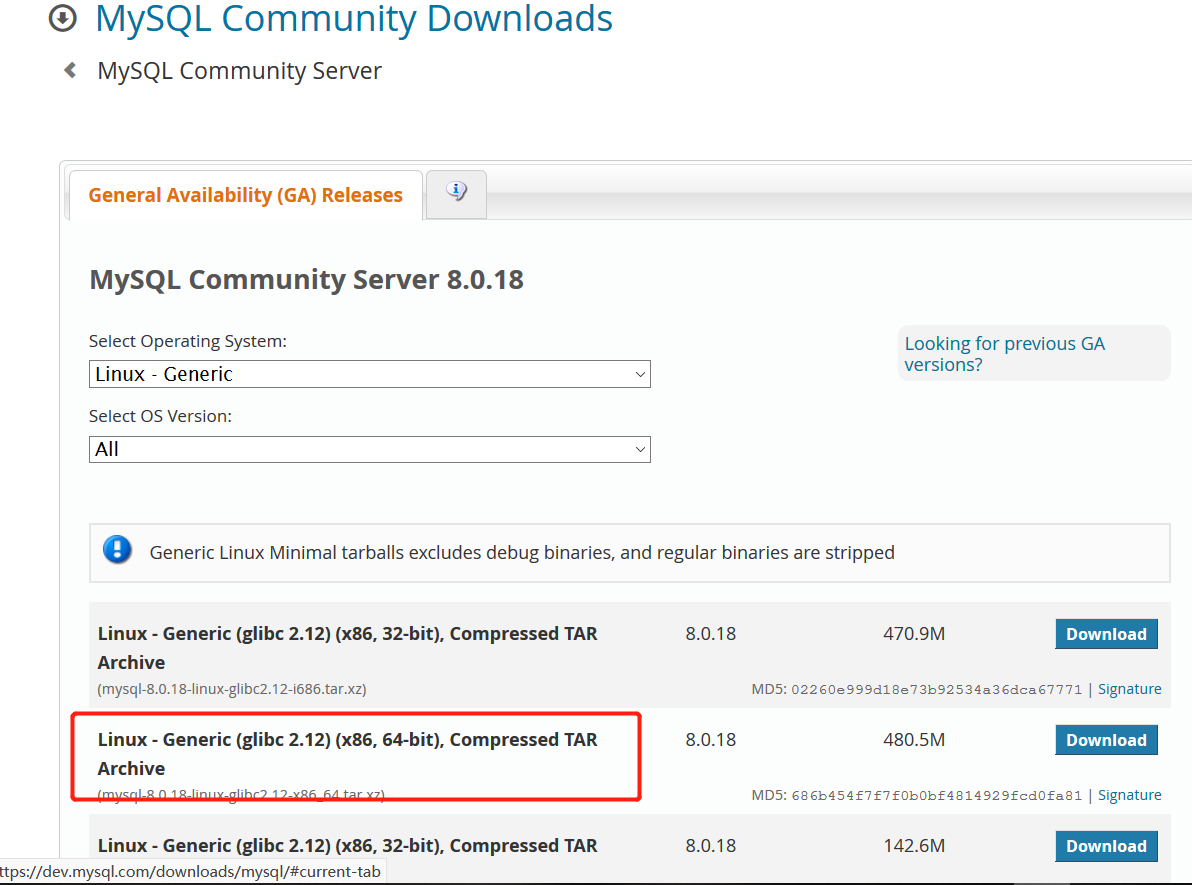The width and height of the screenshot is (1192, 885).
Task: Click the Select OS Version label
Action: coord(160,417)
